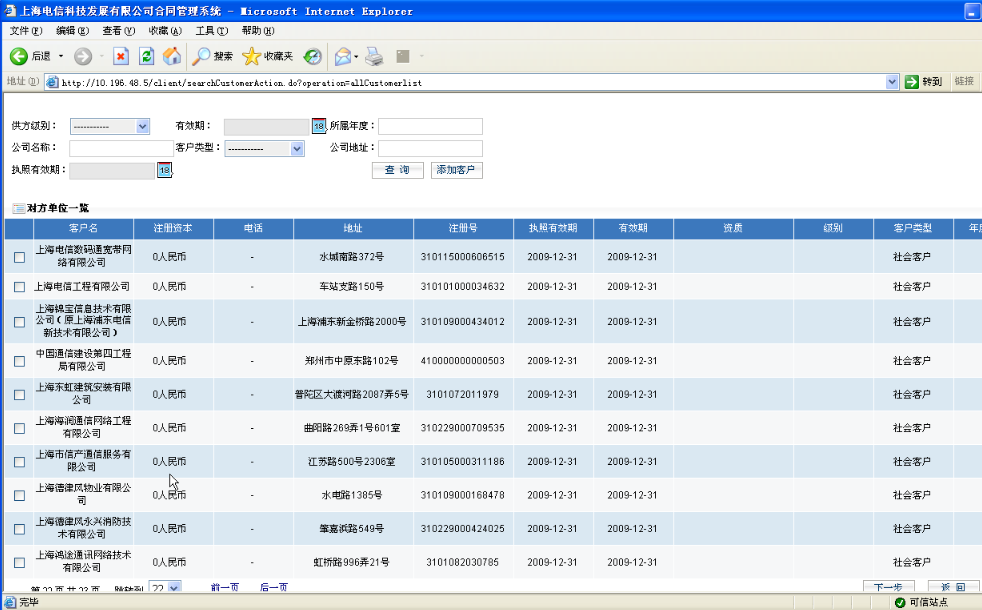Click the 前一页 previous page link
The image size is (982, 610).
click(x=225, y=587)
